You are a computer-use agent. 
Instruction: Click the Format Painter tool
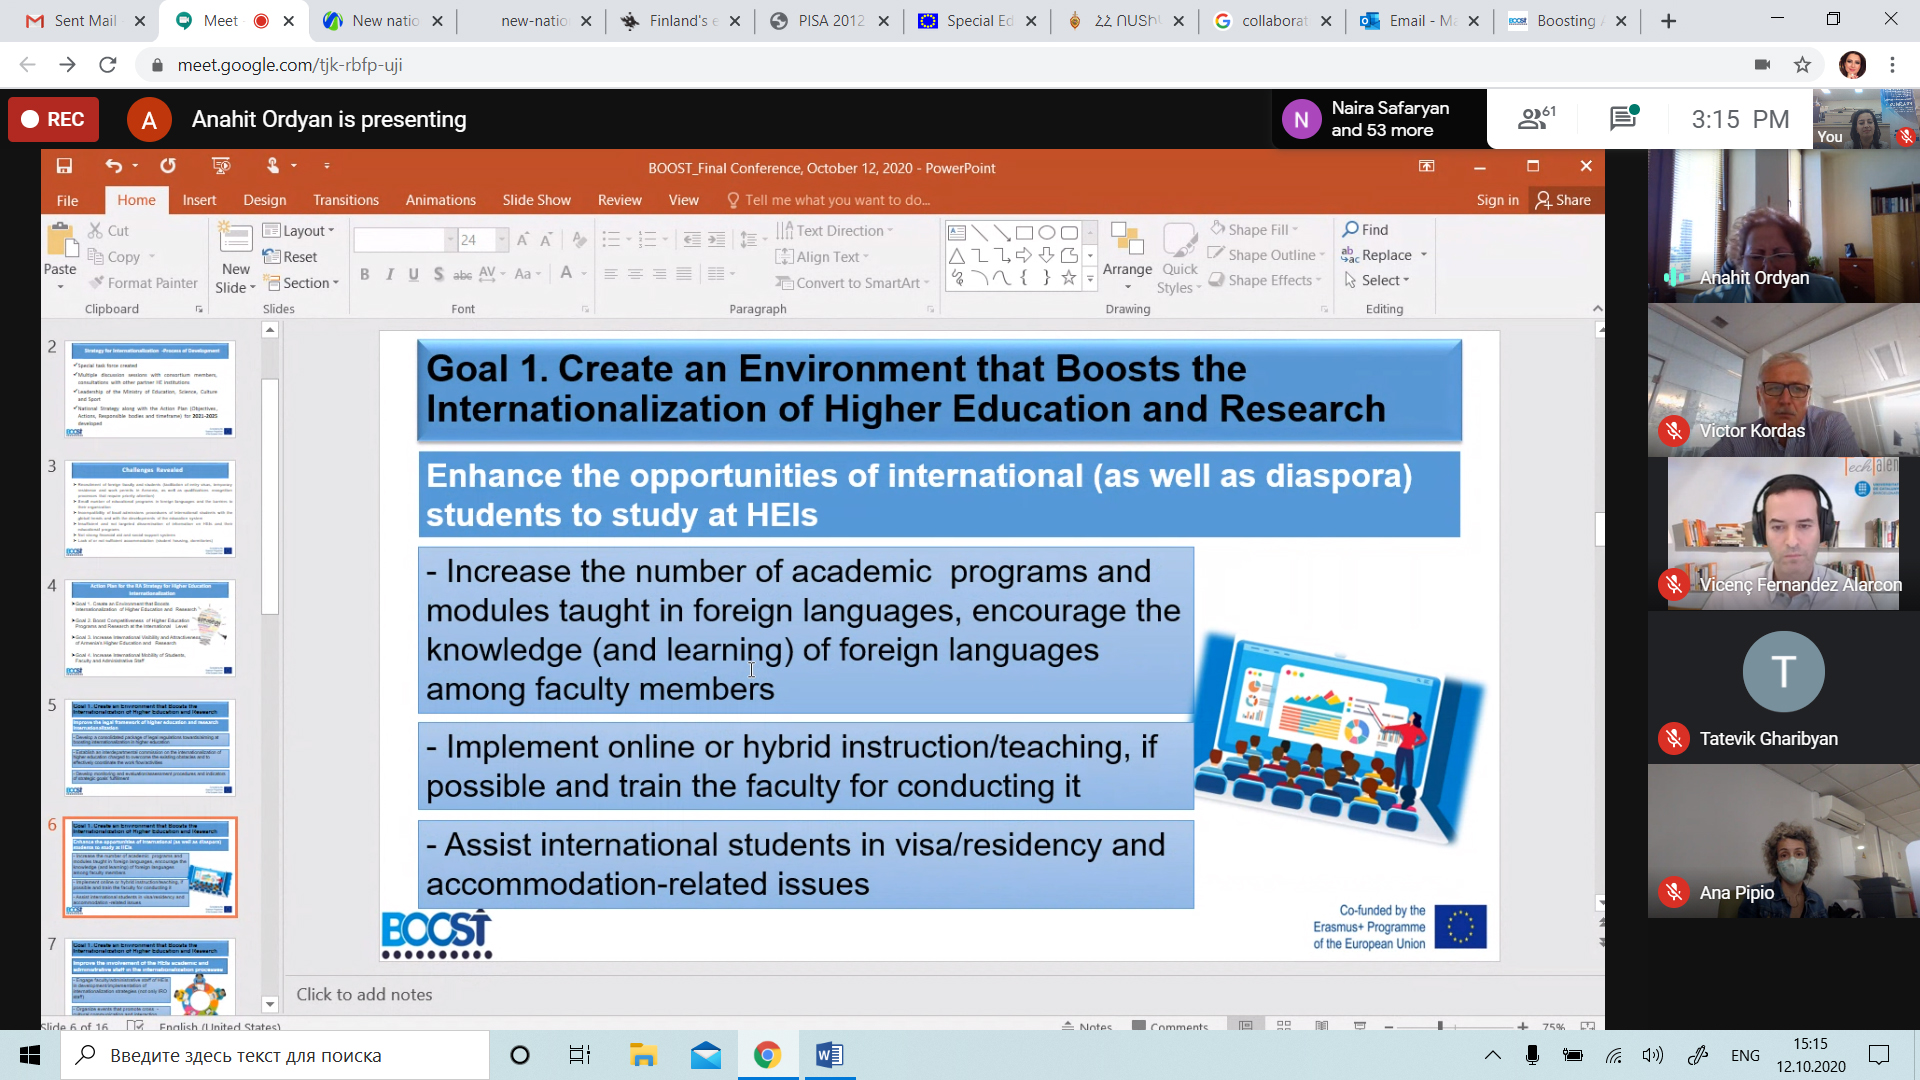click(143, 283)
